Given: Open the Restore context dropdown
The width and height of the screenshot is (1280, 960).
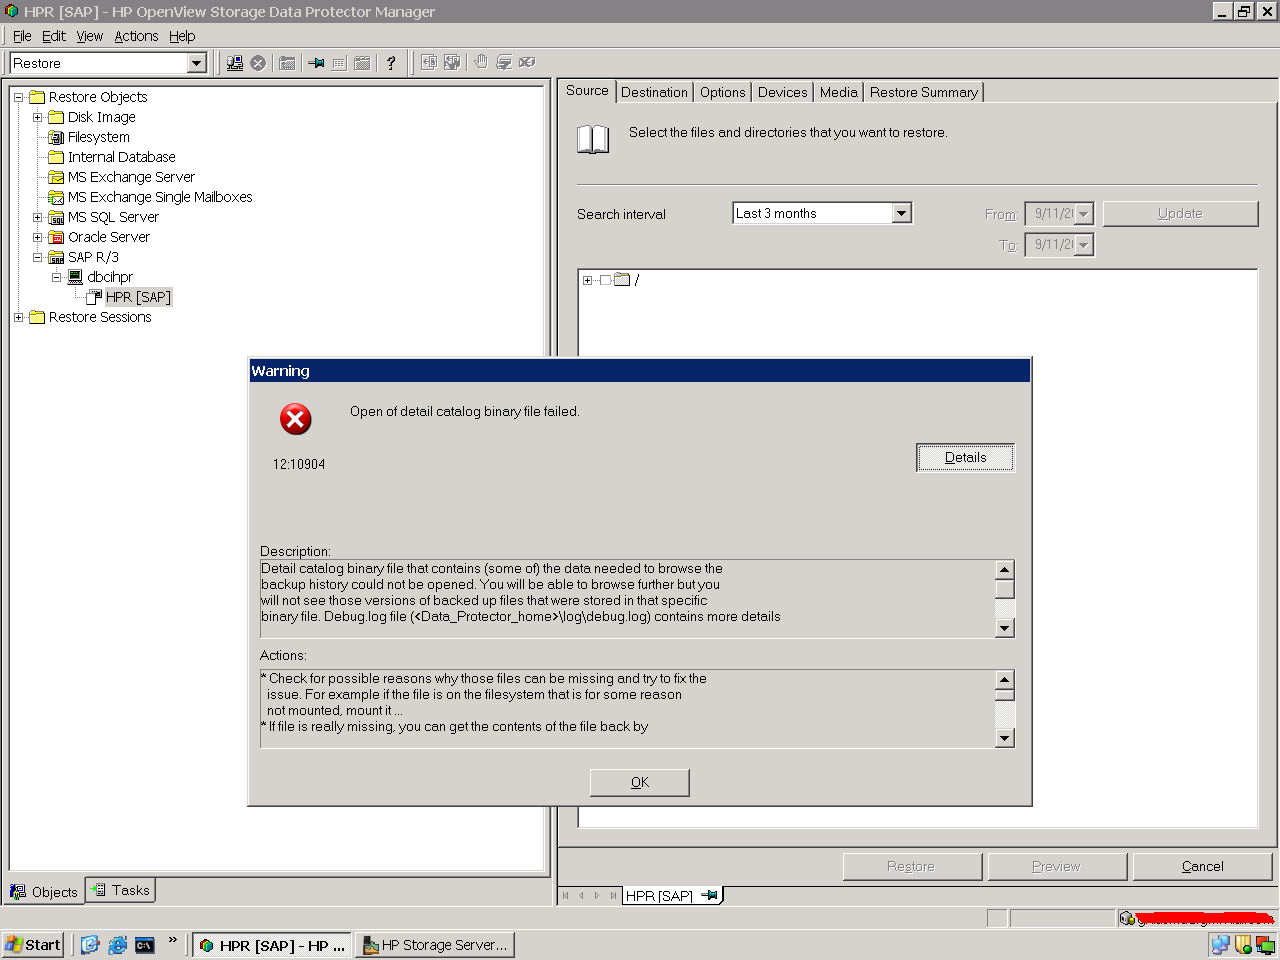Looking at the screenshot, I should click(x=197, y=63).
